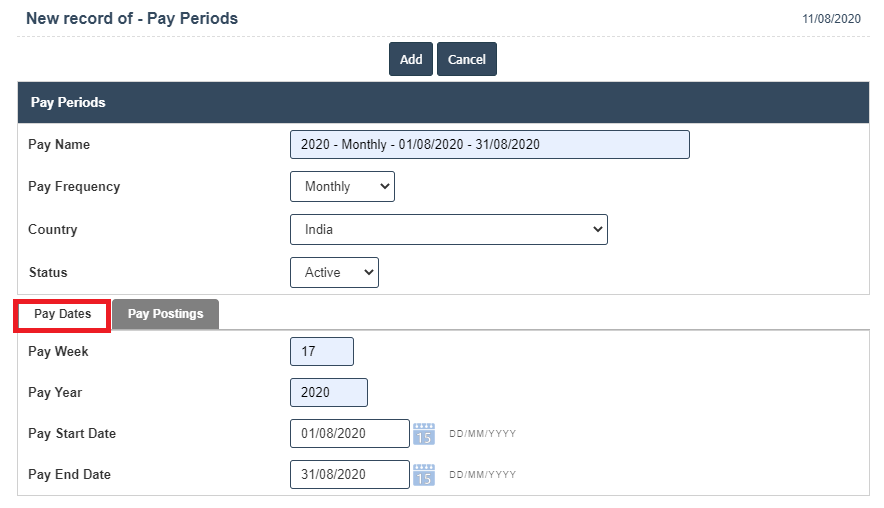Click the Pay Periods section header bar
The width and height of the screenshot is (884, 508).
point(443,103)
